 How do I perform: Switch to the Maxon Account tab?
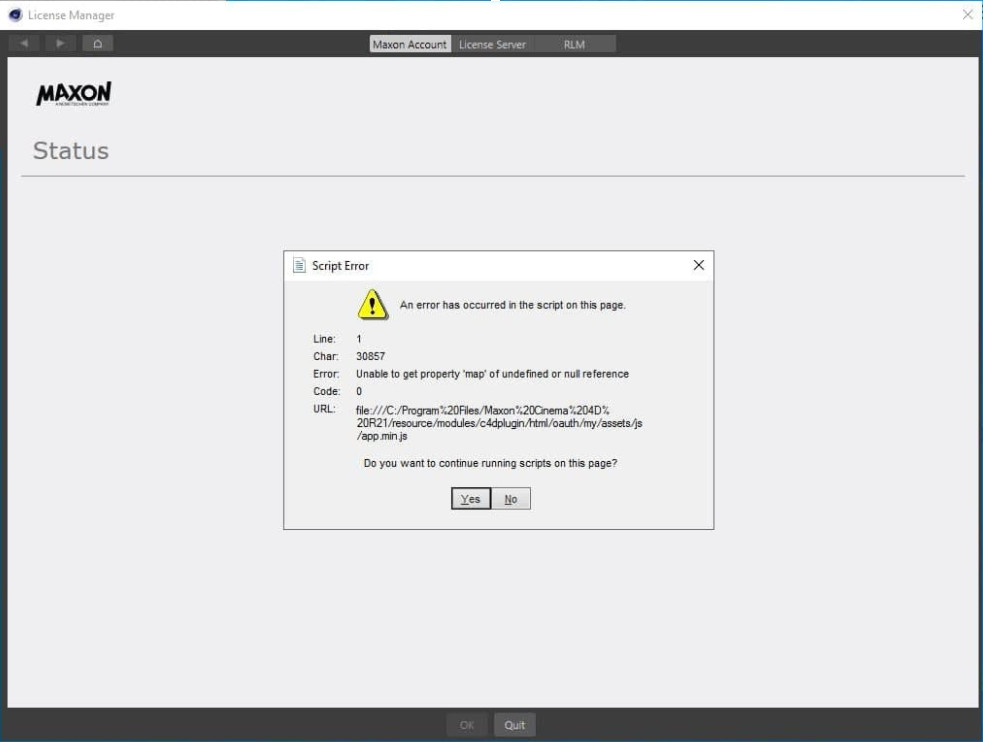point(410,44)
